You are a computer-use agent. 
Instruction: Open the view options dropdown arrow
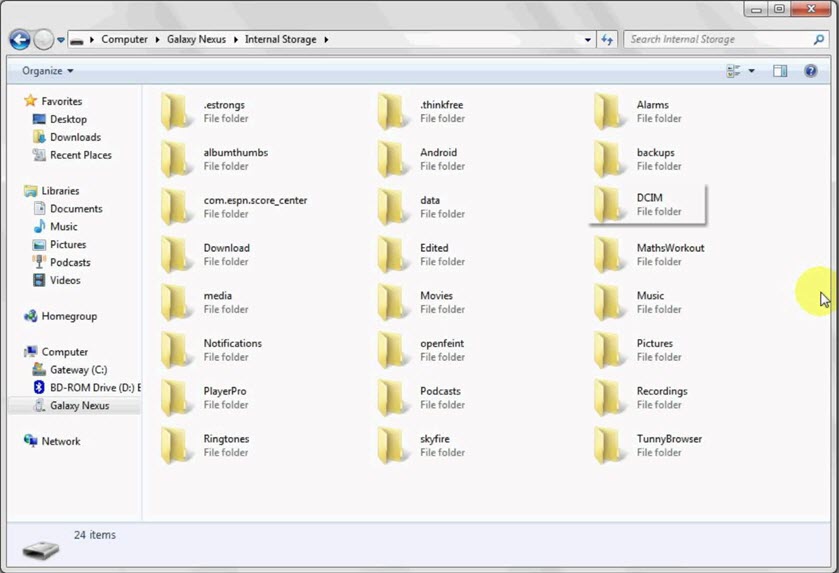[x=752, y=71]
